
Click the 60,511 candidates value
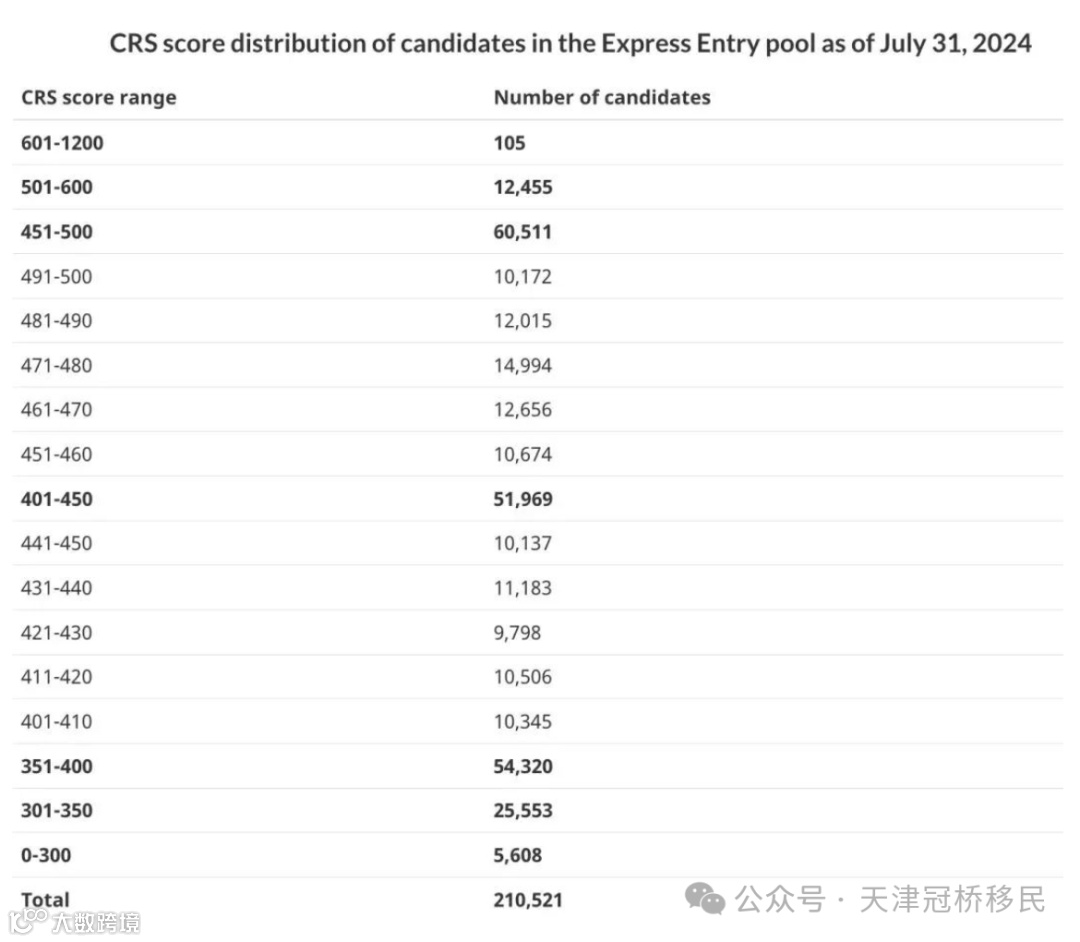pyautogui.click(x=523, y=232)
